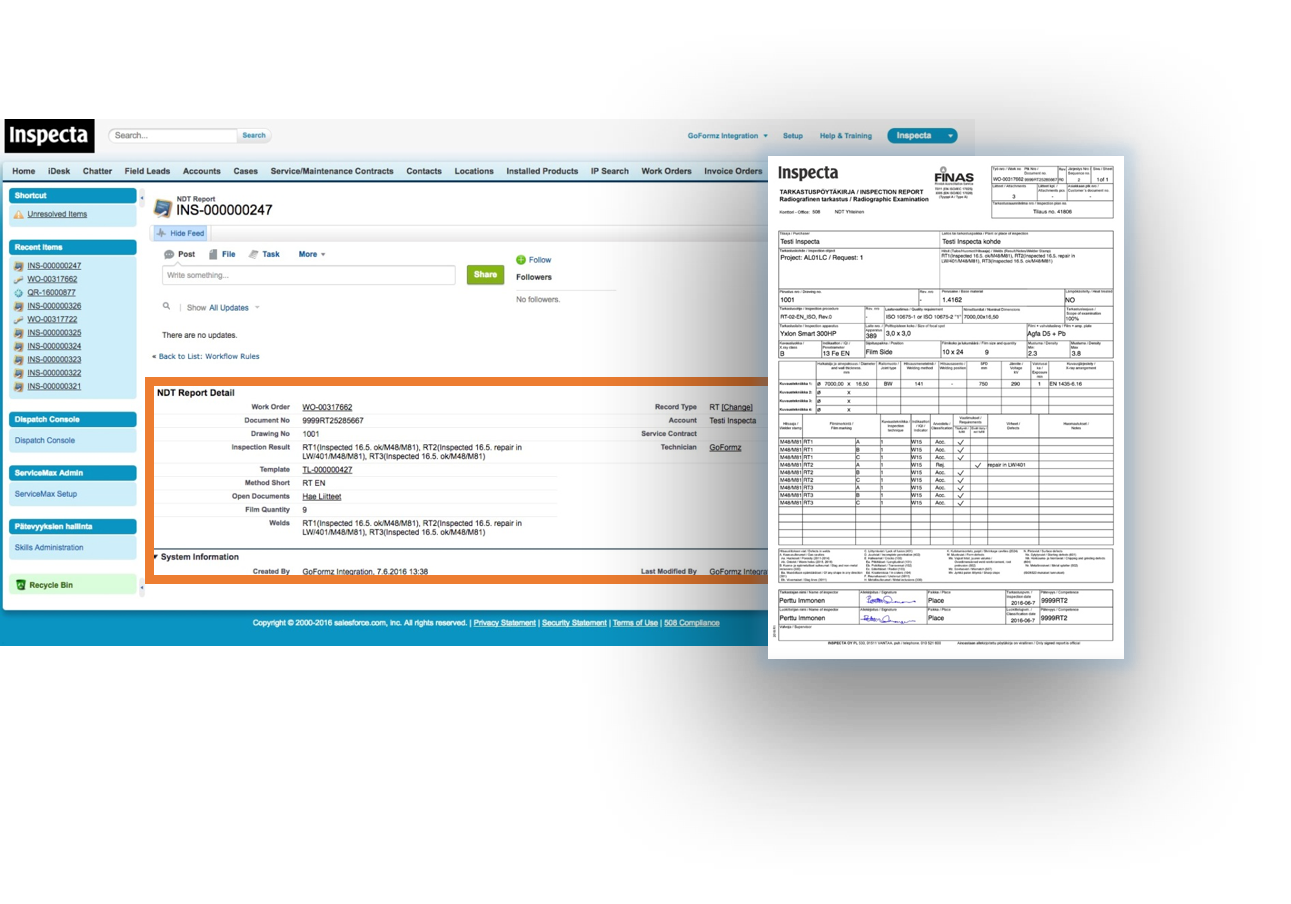
Task: Open the ServiceMax Setup link
Action: pyautogui.click(x=45, y=494)
